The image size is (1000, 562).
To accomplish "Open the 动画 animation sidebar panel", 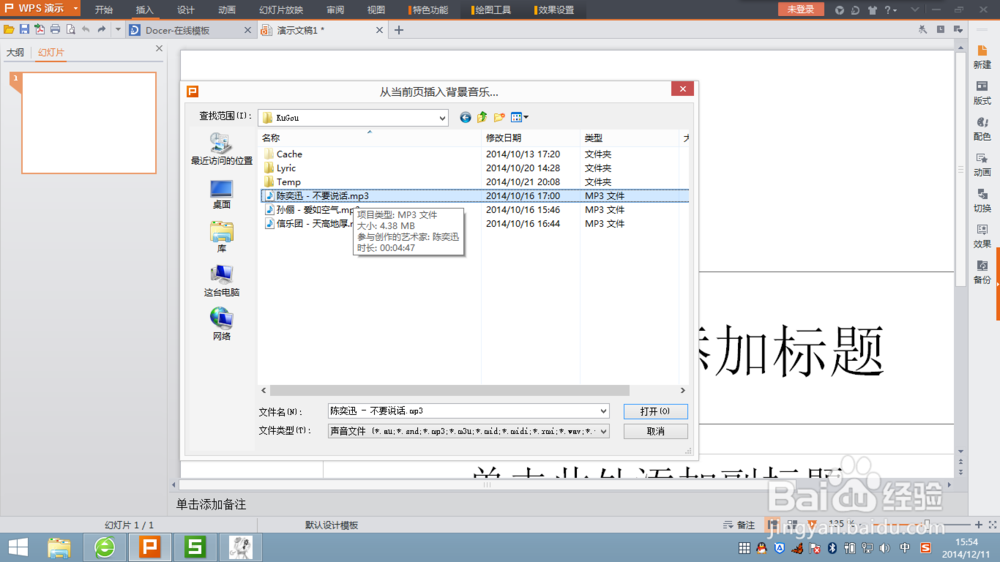I will tap(982, 165).
